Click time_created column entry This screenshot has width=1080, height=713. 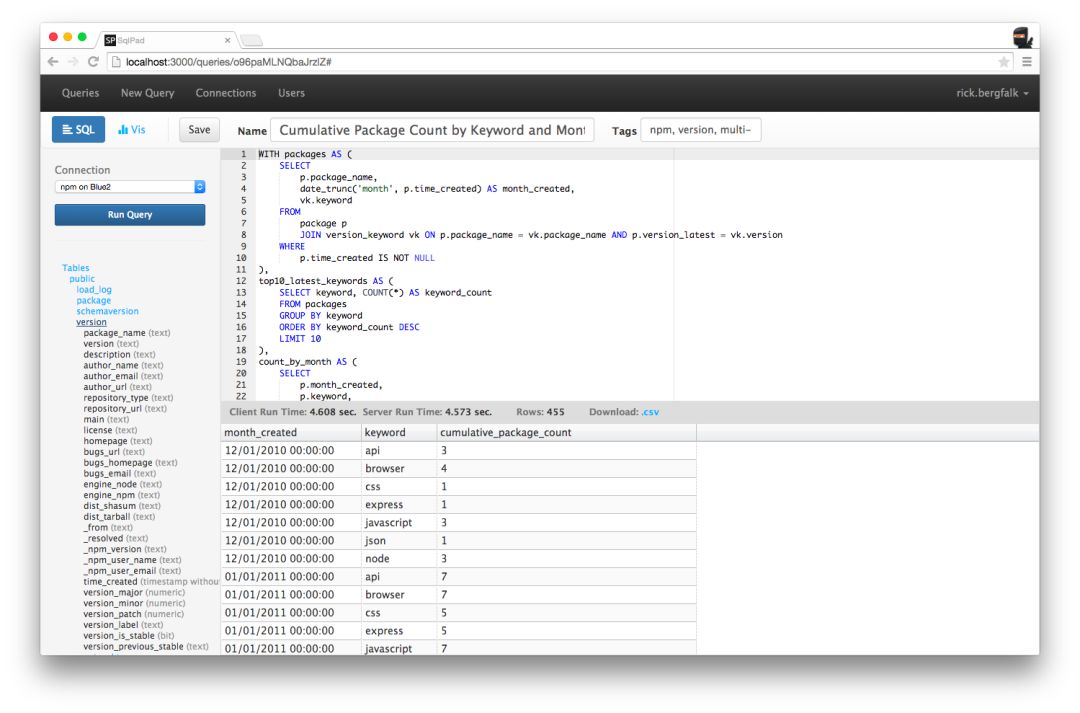click(x=151, y=581)
